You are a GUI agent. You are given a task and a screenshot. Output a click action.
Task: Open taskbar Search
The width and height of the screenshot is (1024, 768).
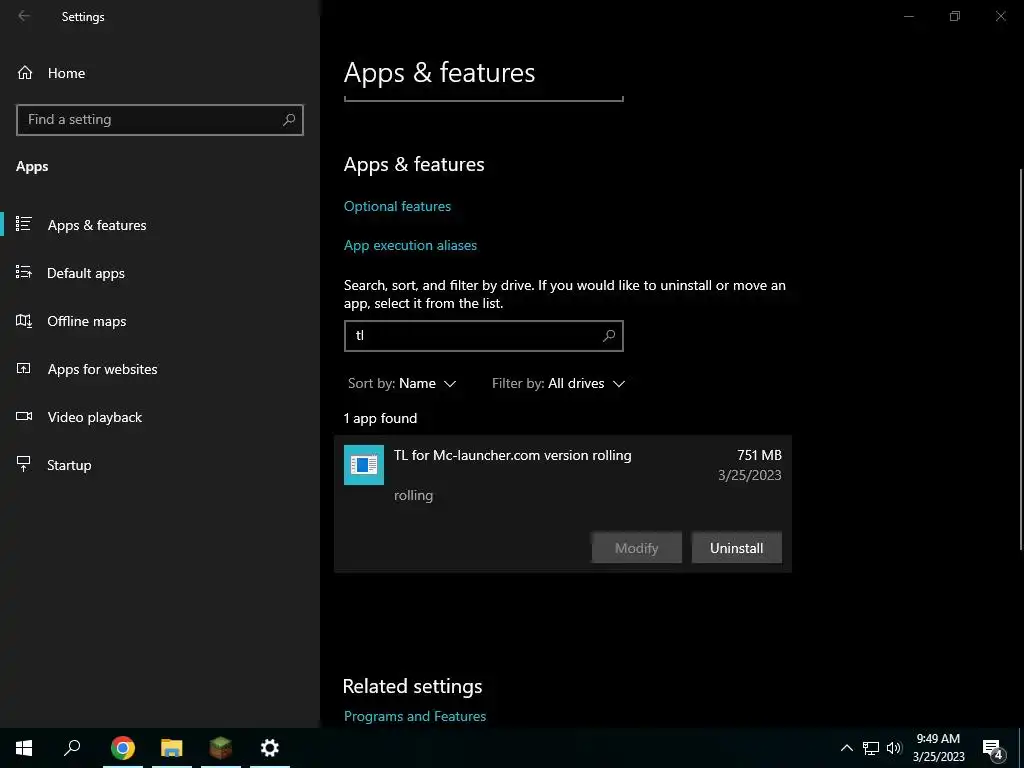72,748
